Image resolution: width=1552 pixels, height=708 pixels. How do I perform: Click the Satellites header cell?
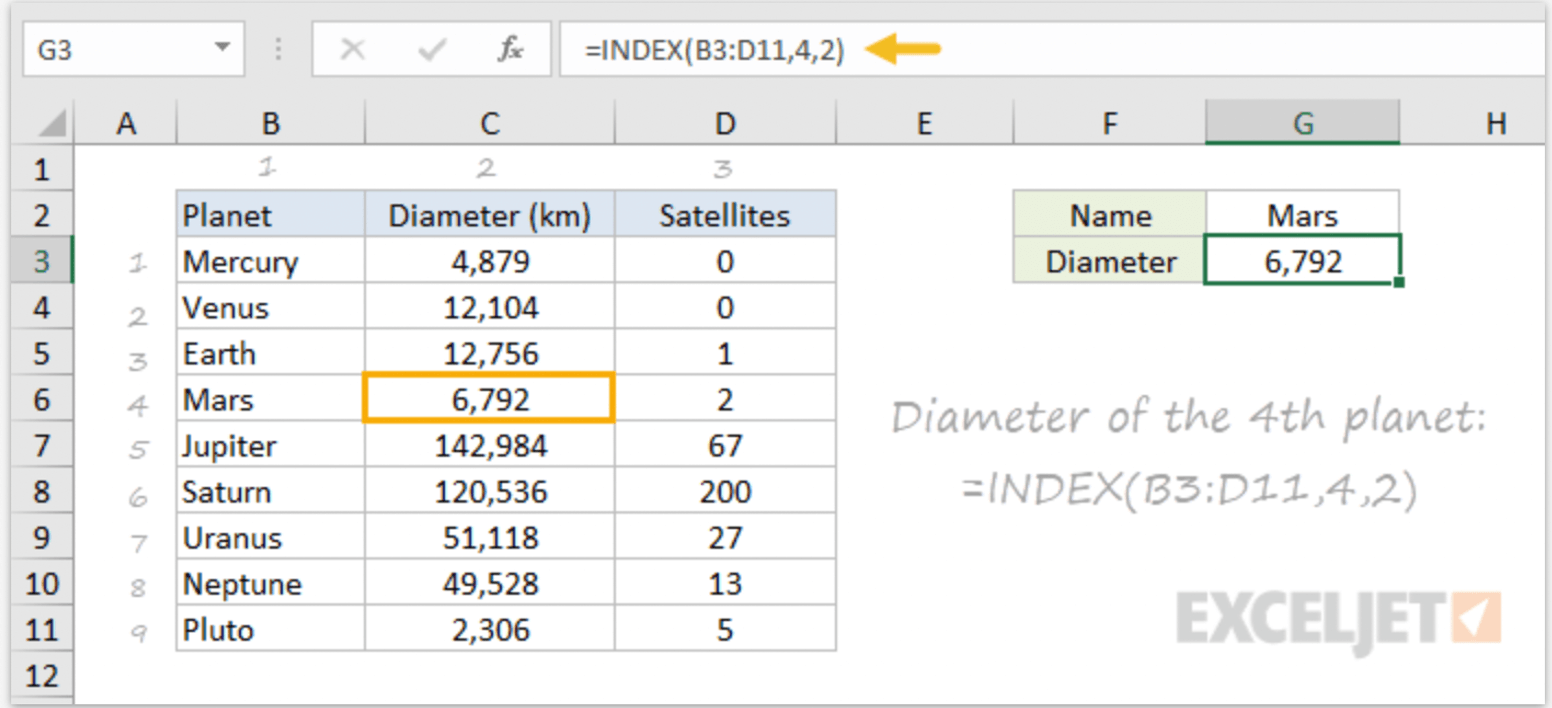(x=725, y=215)
